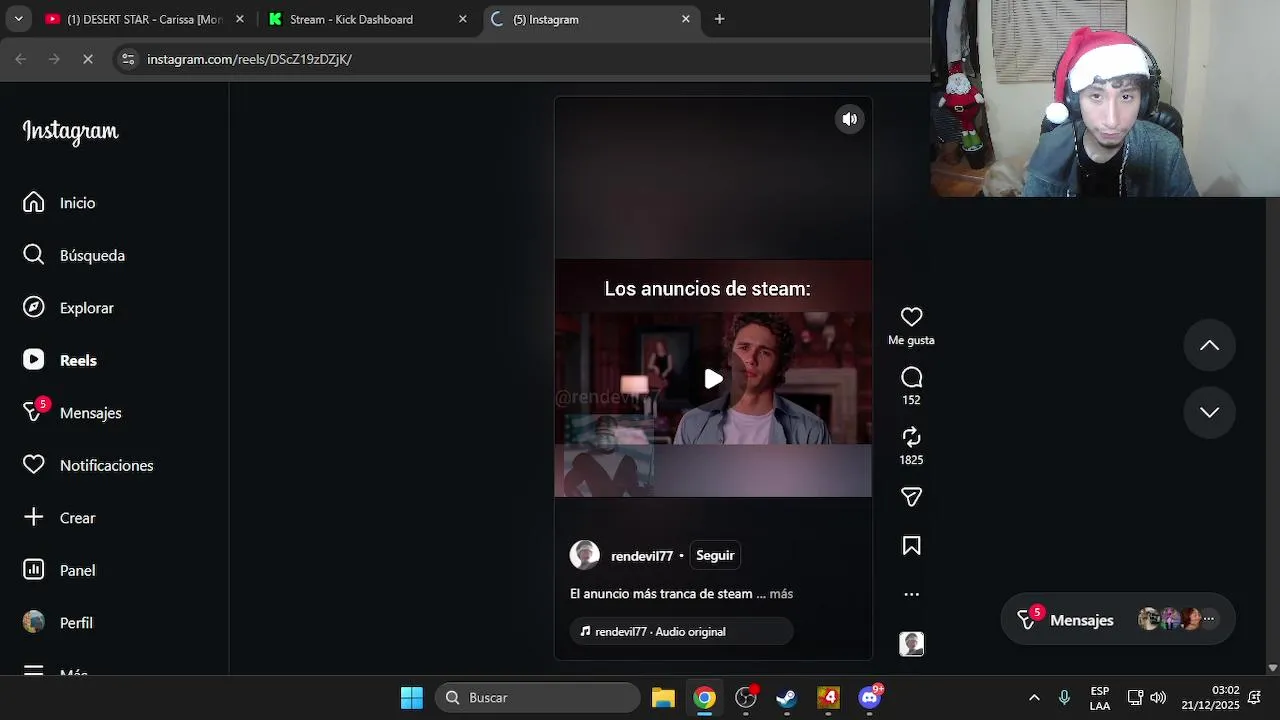
Task: View site information icon in address bar
Action: [x=128, y=59]
